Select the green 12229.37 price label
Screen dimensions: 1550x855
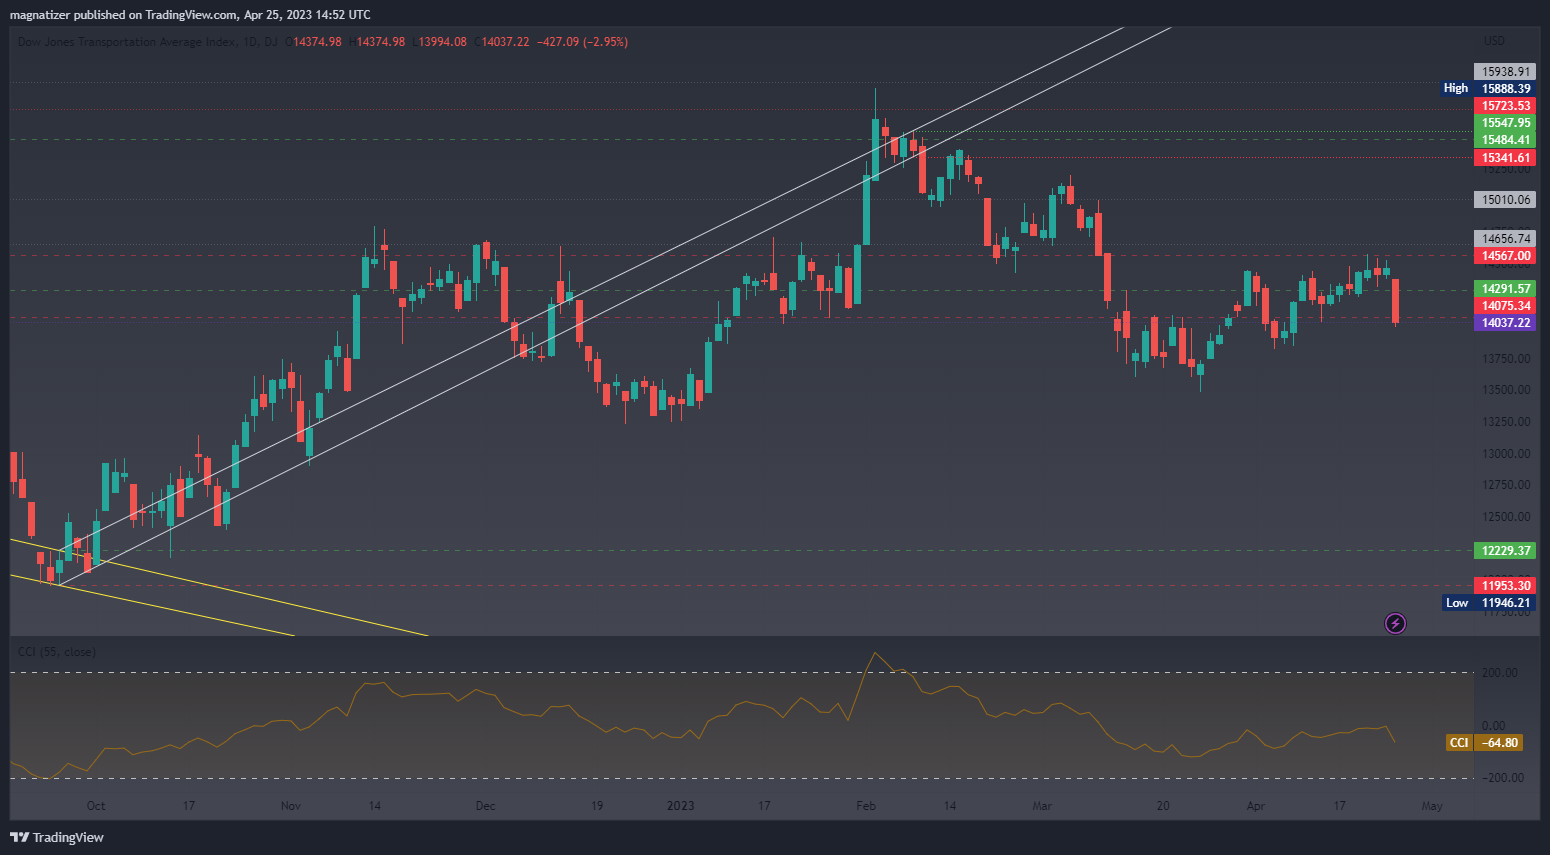(1505, 551)
